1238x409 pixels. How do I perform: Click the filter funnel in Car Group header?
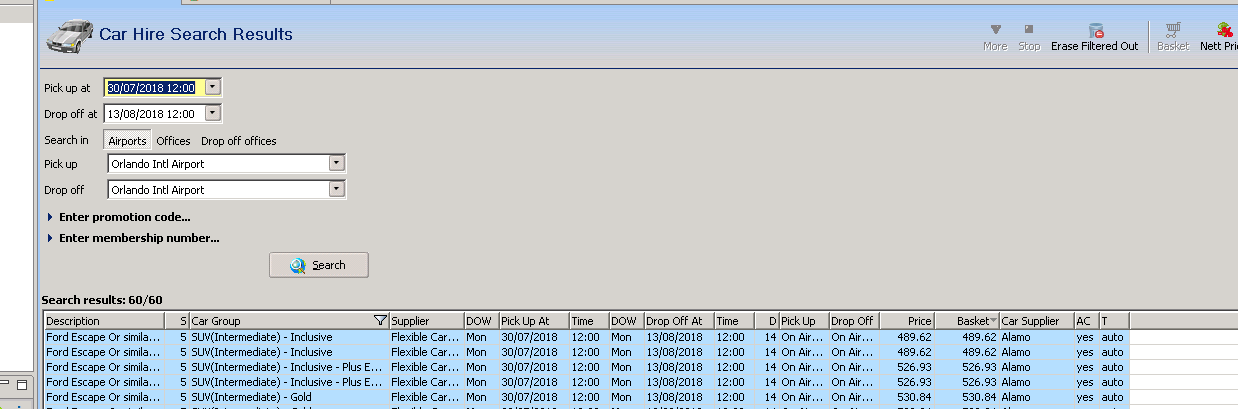point(380,321)
